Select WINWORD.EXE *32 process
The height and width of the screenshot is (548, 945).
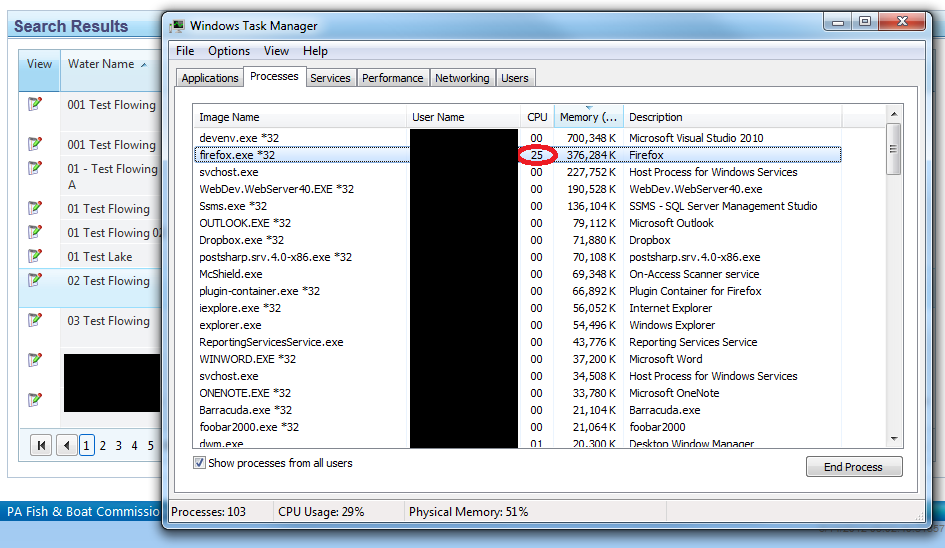[518, 359]
